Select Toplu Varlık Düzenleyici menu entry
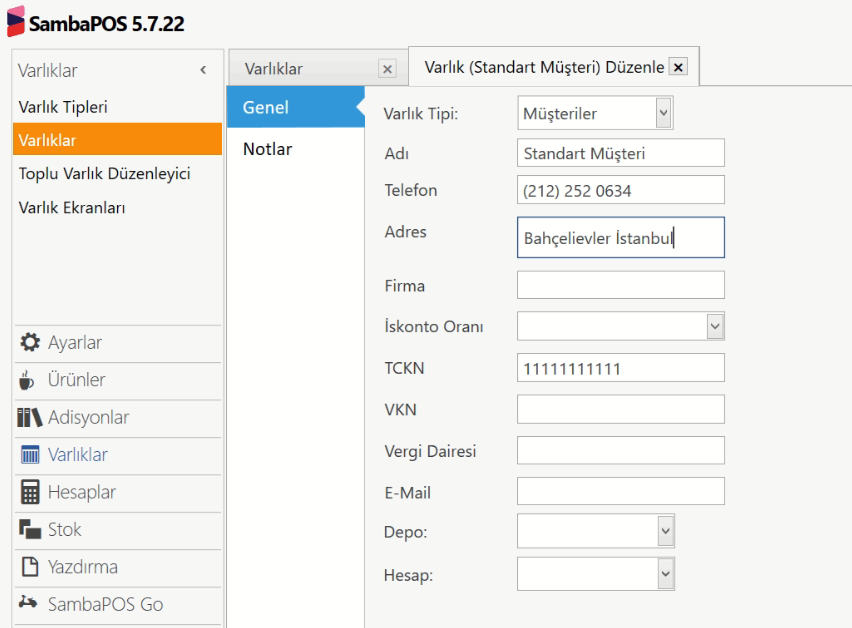Viewport: 852px width, 628px height. click(x=104, y=174)
